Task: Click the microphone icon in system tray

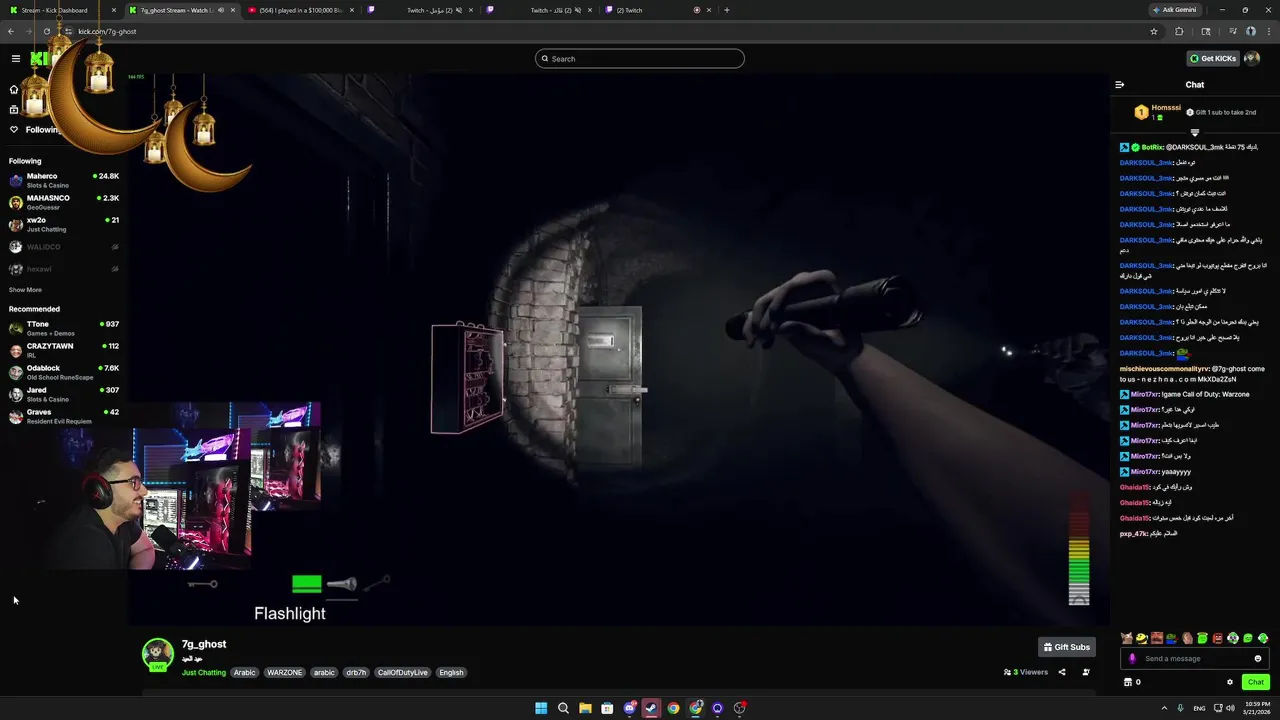Action: [x=1181, y=708]
